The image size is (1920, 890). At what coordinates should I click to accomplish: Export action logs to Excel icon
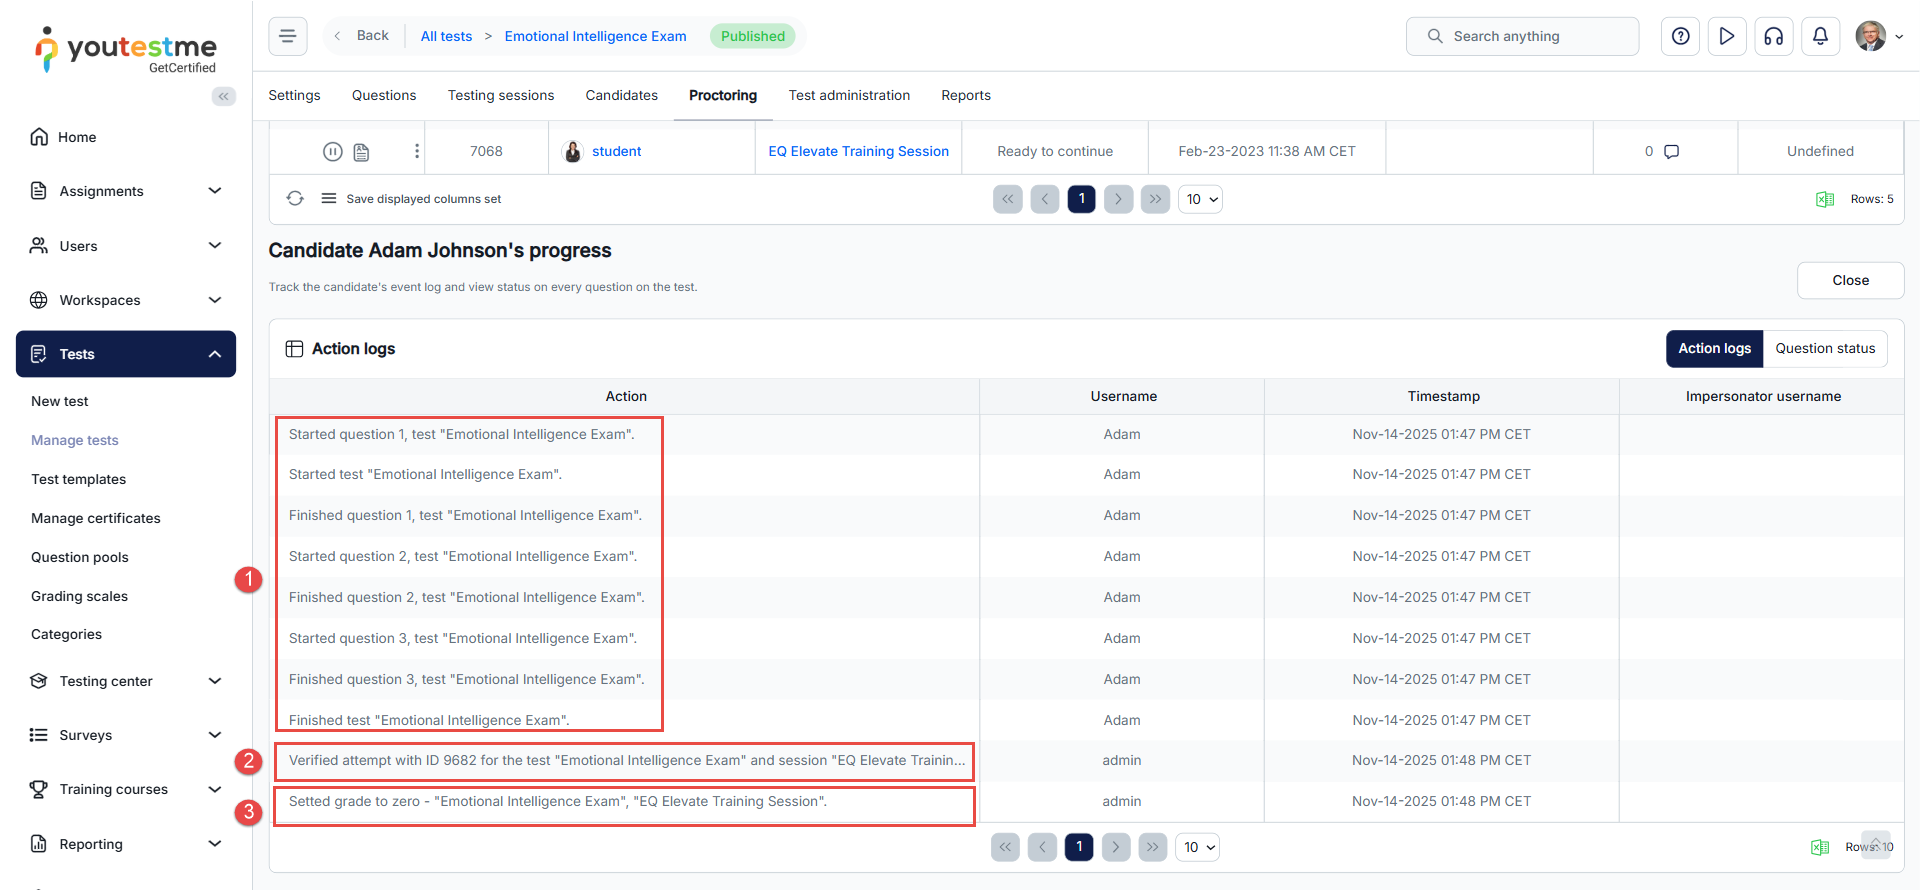click(1820, 847)
